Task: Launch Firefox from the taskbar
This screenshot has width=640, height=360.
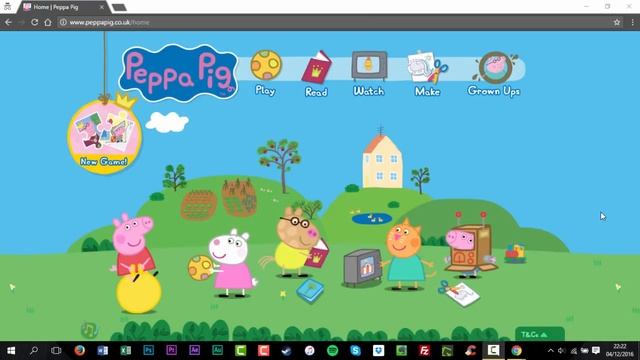Action: point(80,351)
